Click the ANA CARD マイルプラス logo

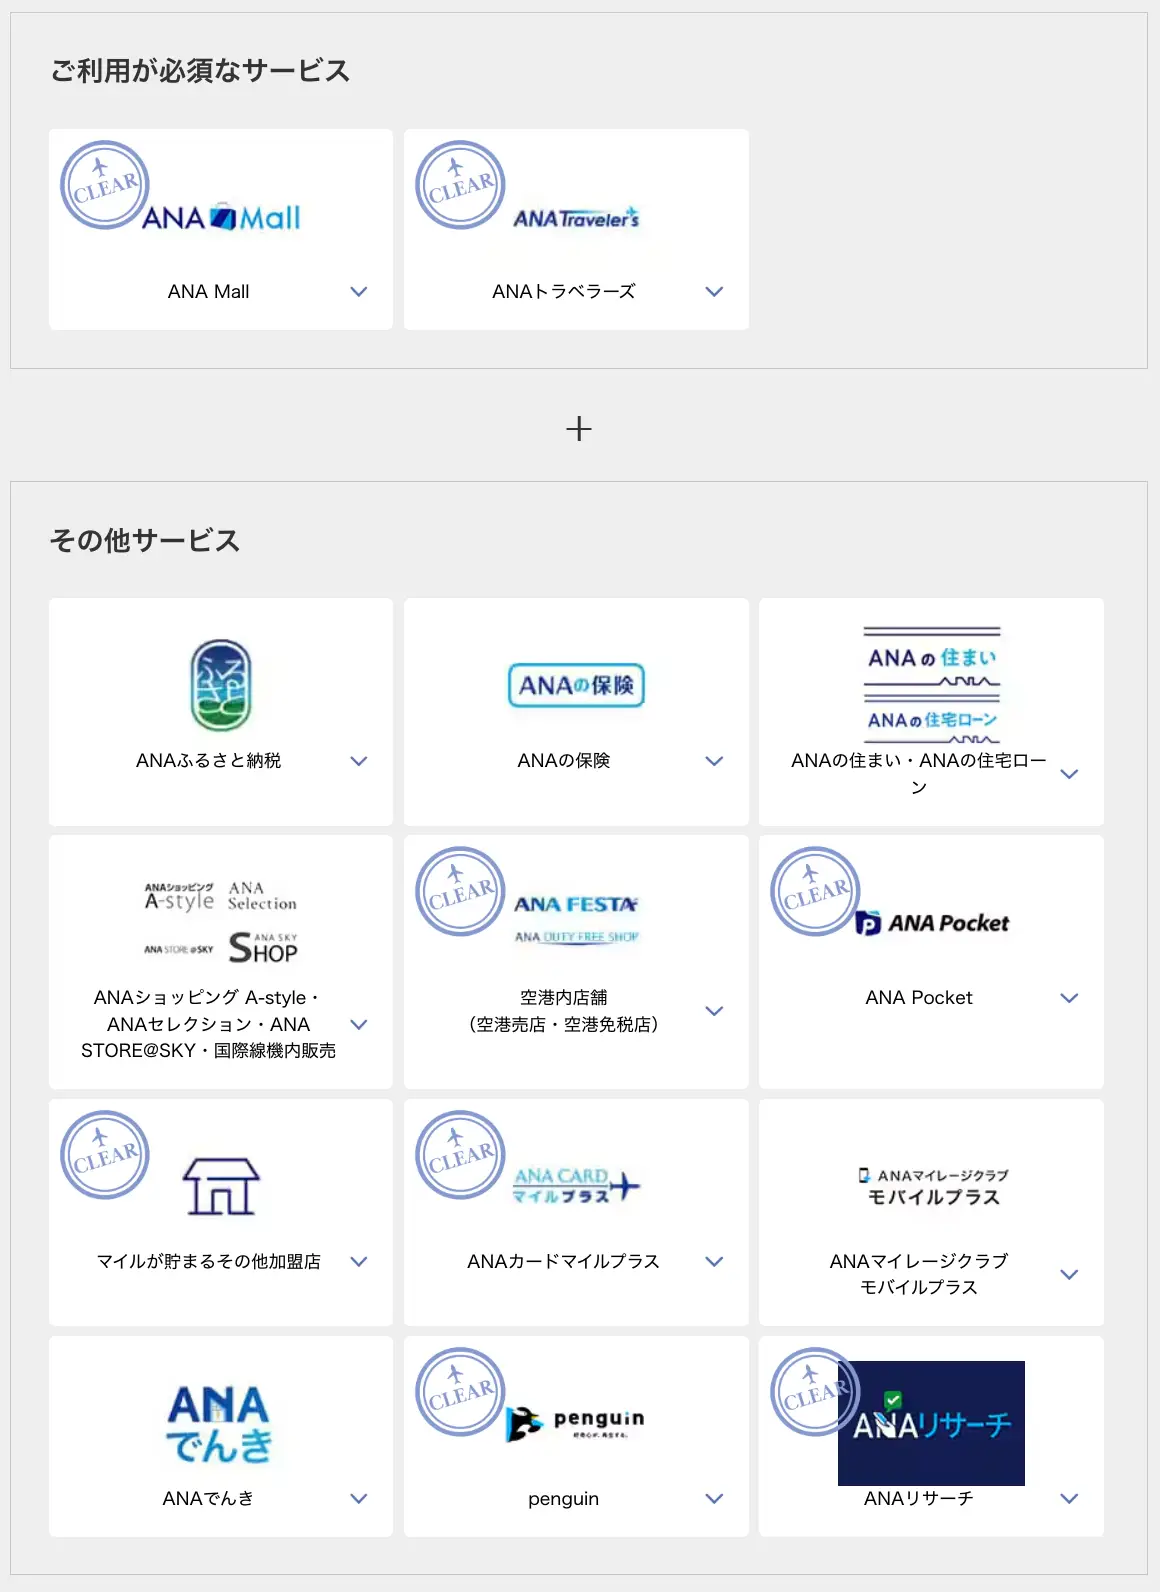[x=576, y=1186]
